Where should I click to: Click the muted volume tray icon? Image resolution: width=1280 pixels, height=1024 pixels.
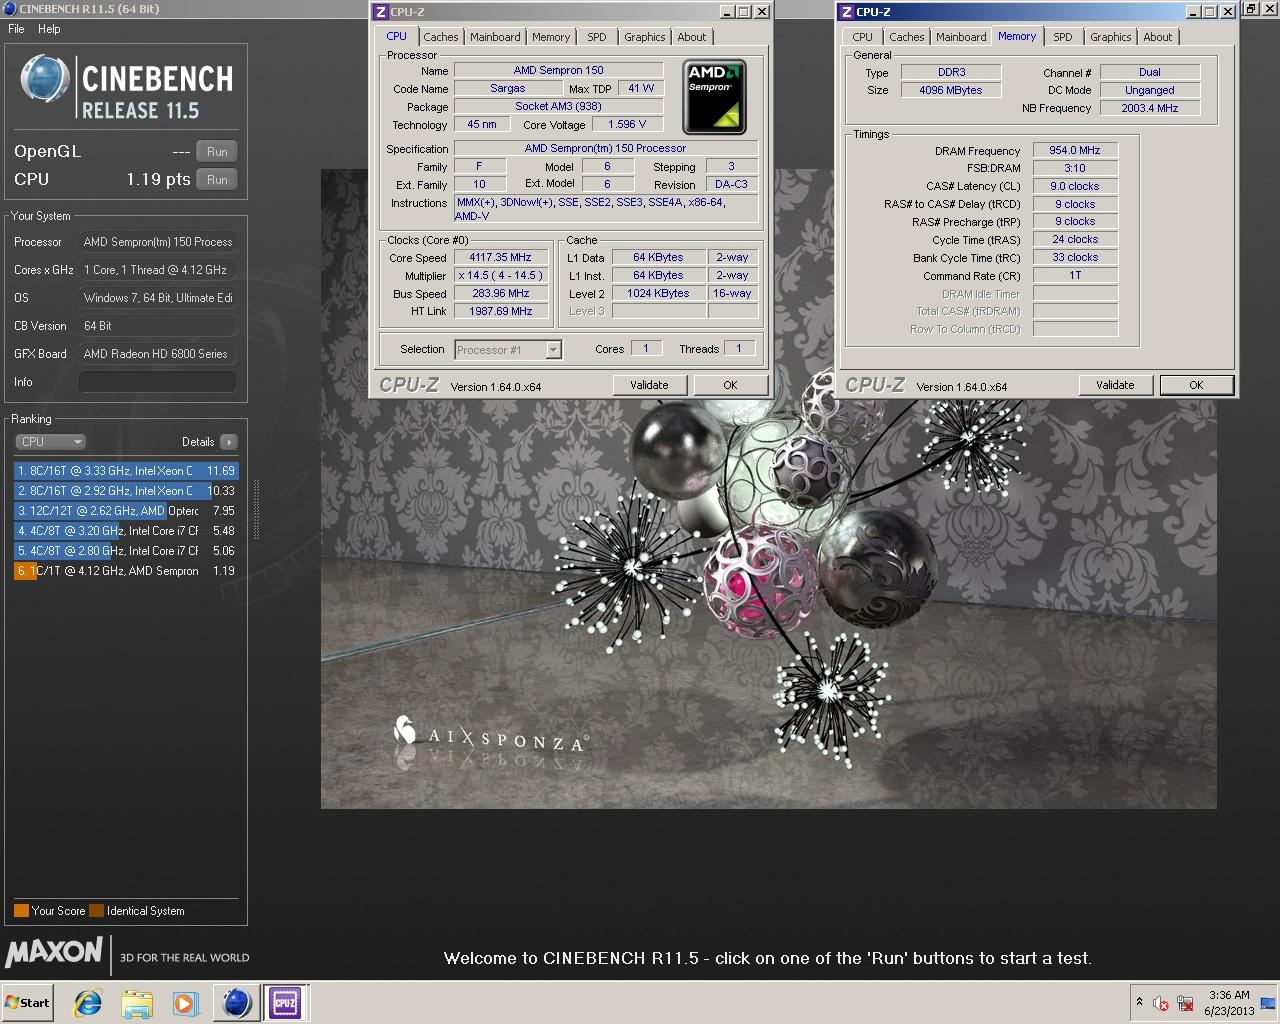1162,1003
